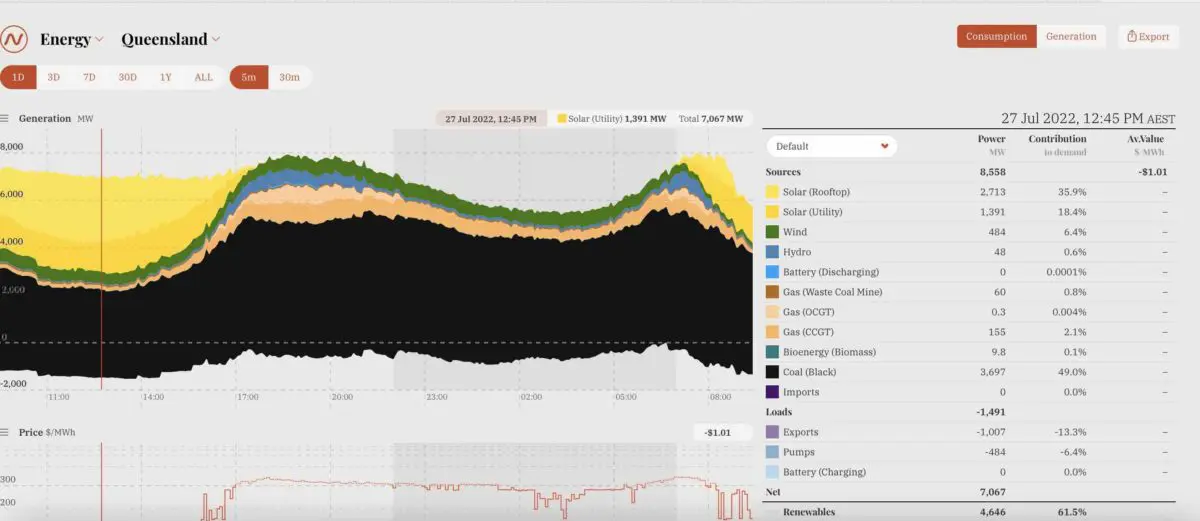
Task: Open the Queensland region dropdown
Action: (170, 40)
